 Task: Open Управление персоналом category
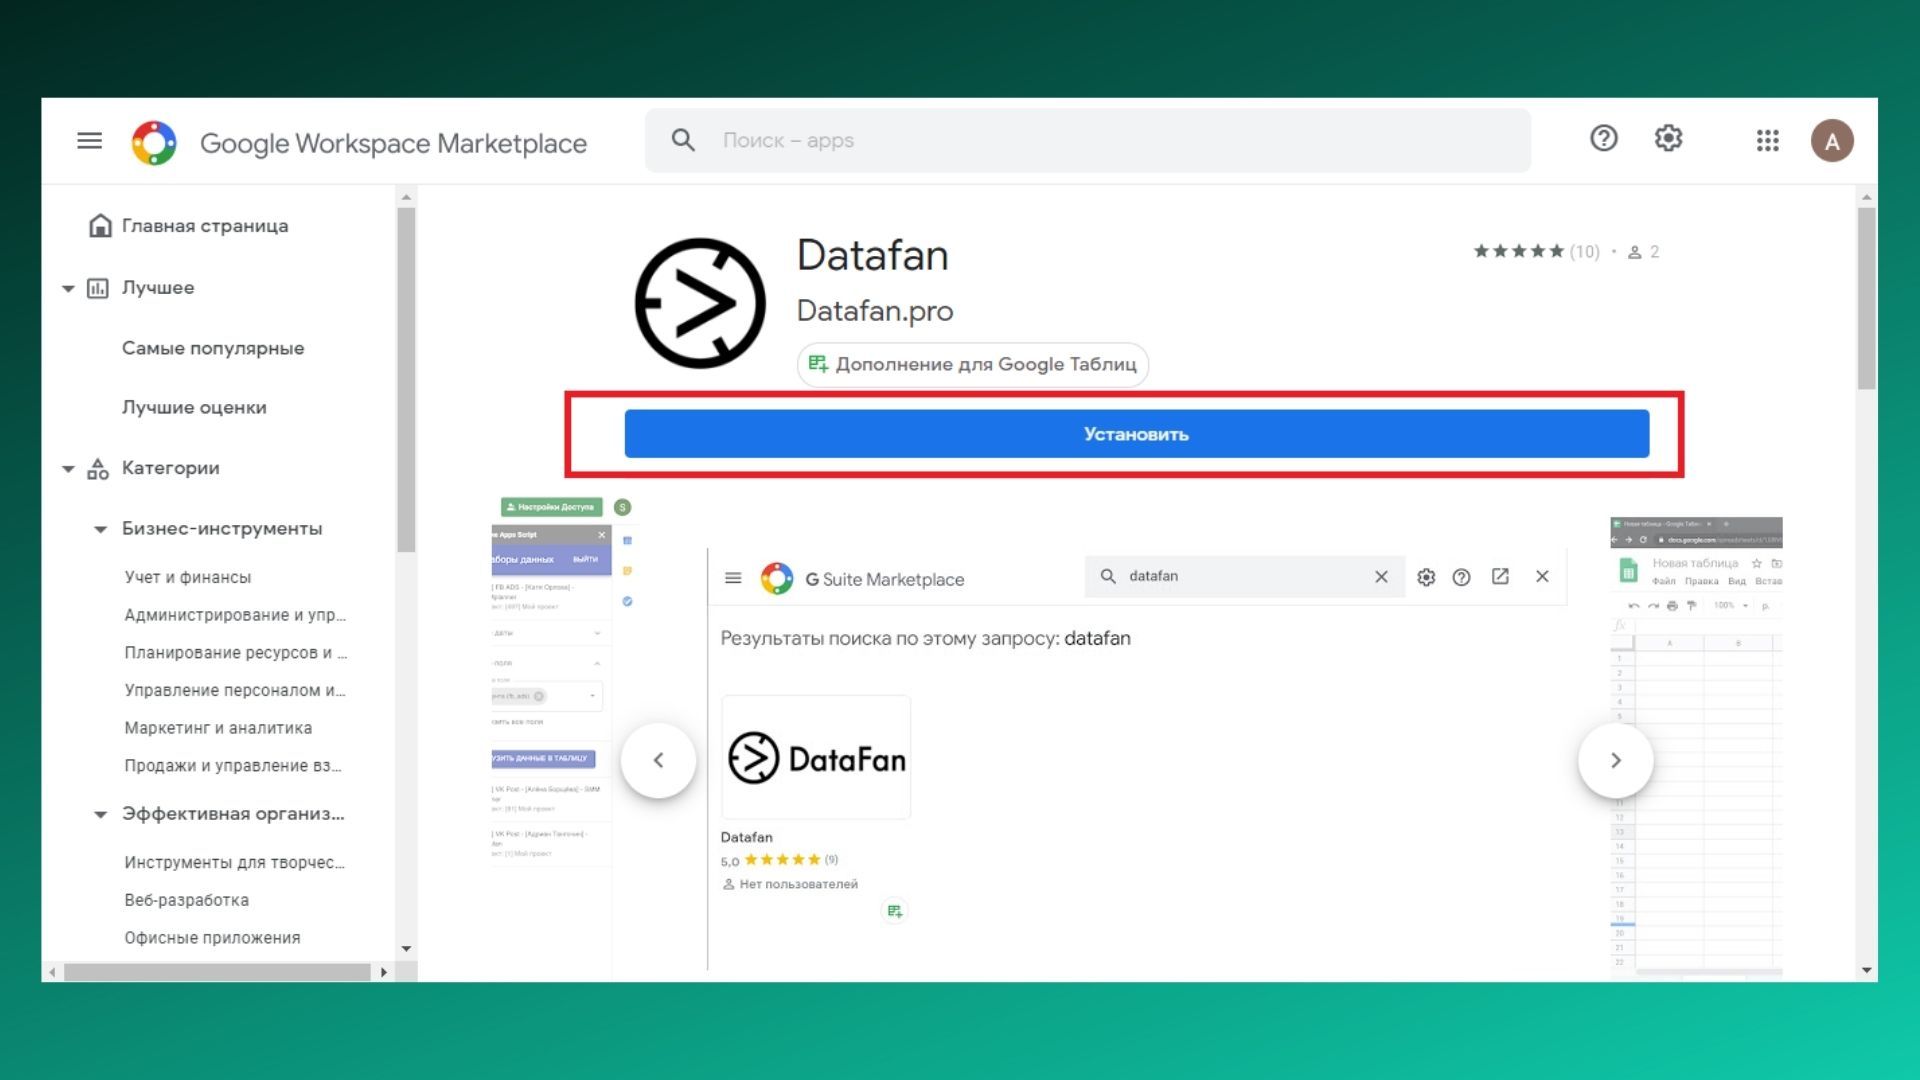[x=235, y=690]
